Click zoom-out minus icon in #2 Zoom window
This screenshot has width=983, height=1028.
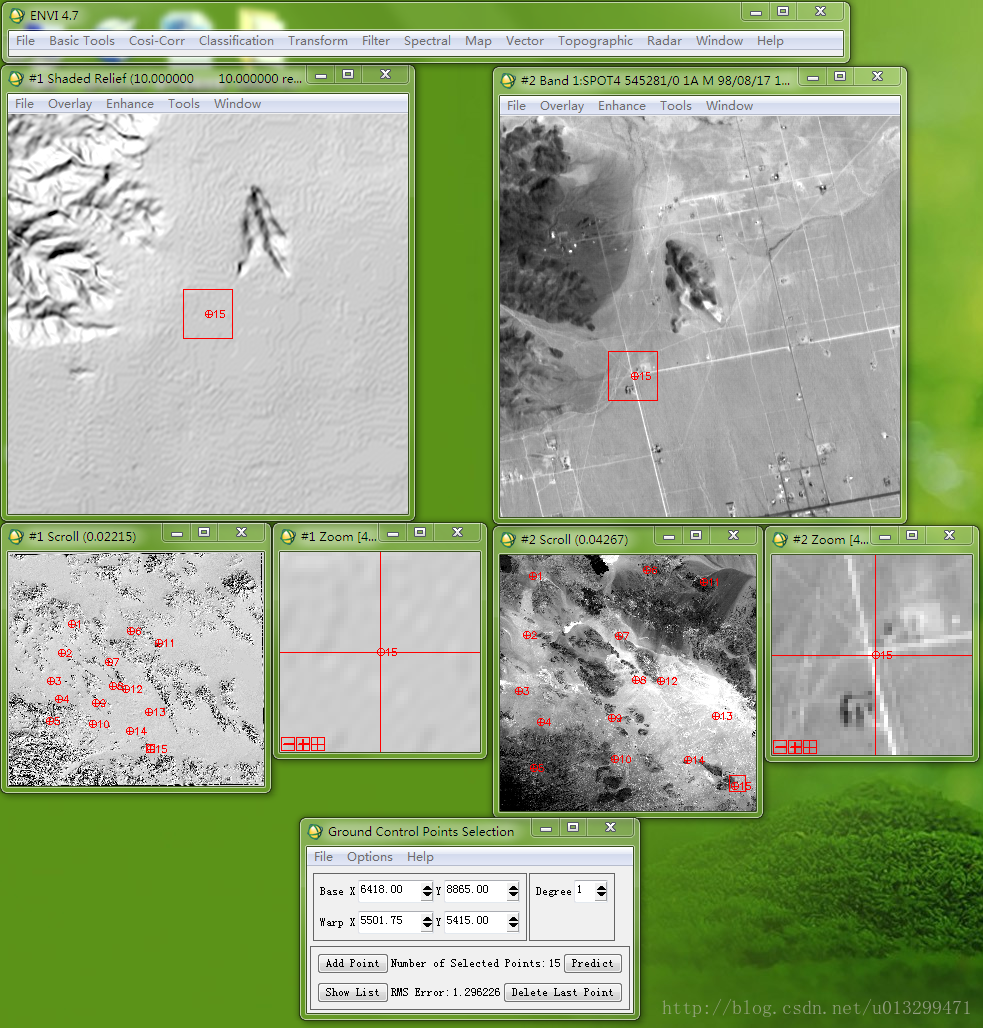point(780,746)
